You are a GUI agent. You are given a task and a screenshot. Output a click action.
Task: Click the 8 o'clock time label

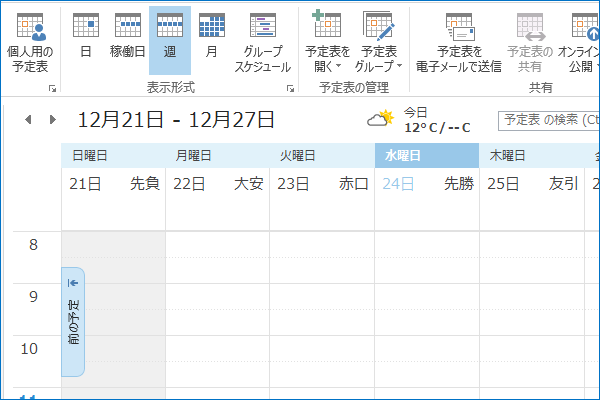coord(33,245)
